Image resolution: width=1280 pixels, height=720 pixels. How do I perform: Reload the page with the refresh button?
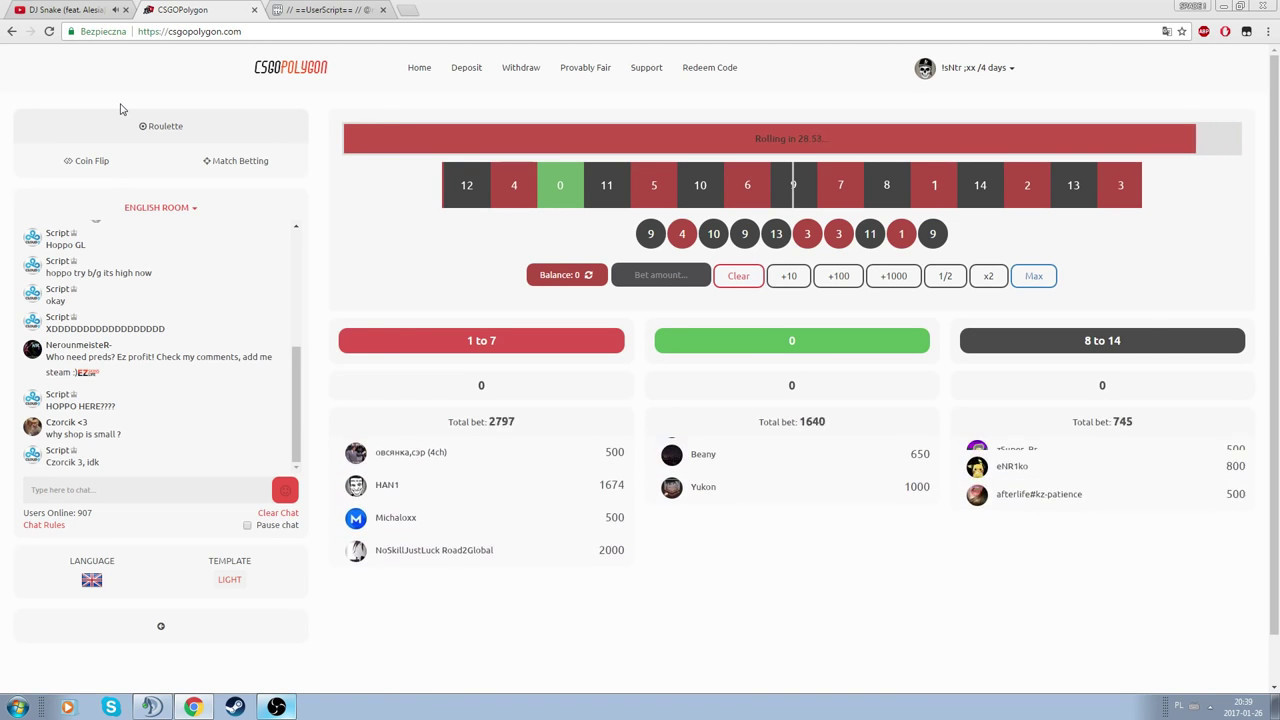point(49,31)
